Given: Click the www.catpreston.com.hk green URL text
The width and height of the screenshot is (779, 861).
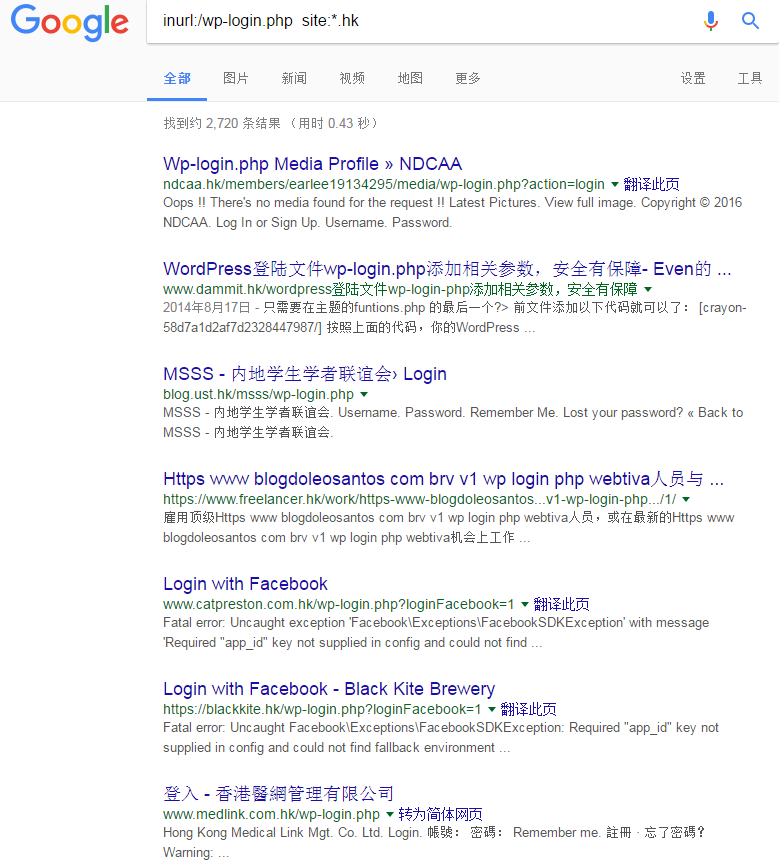Looking at the screenshot, I should [x=339, y=605].
